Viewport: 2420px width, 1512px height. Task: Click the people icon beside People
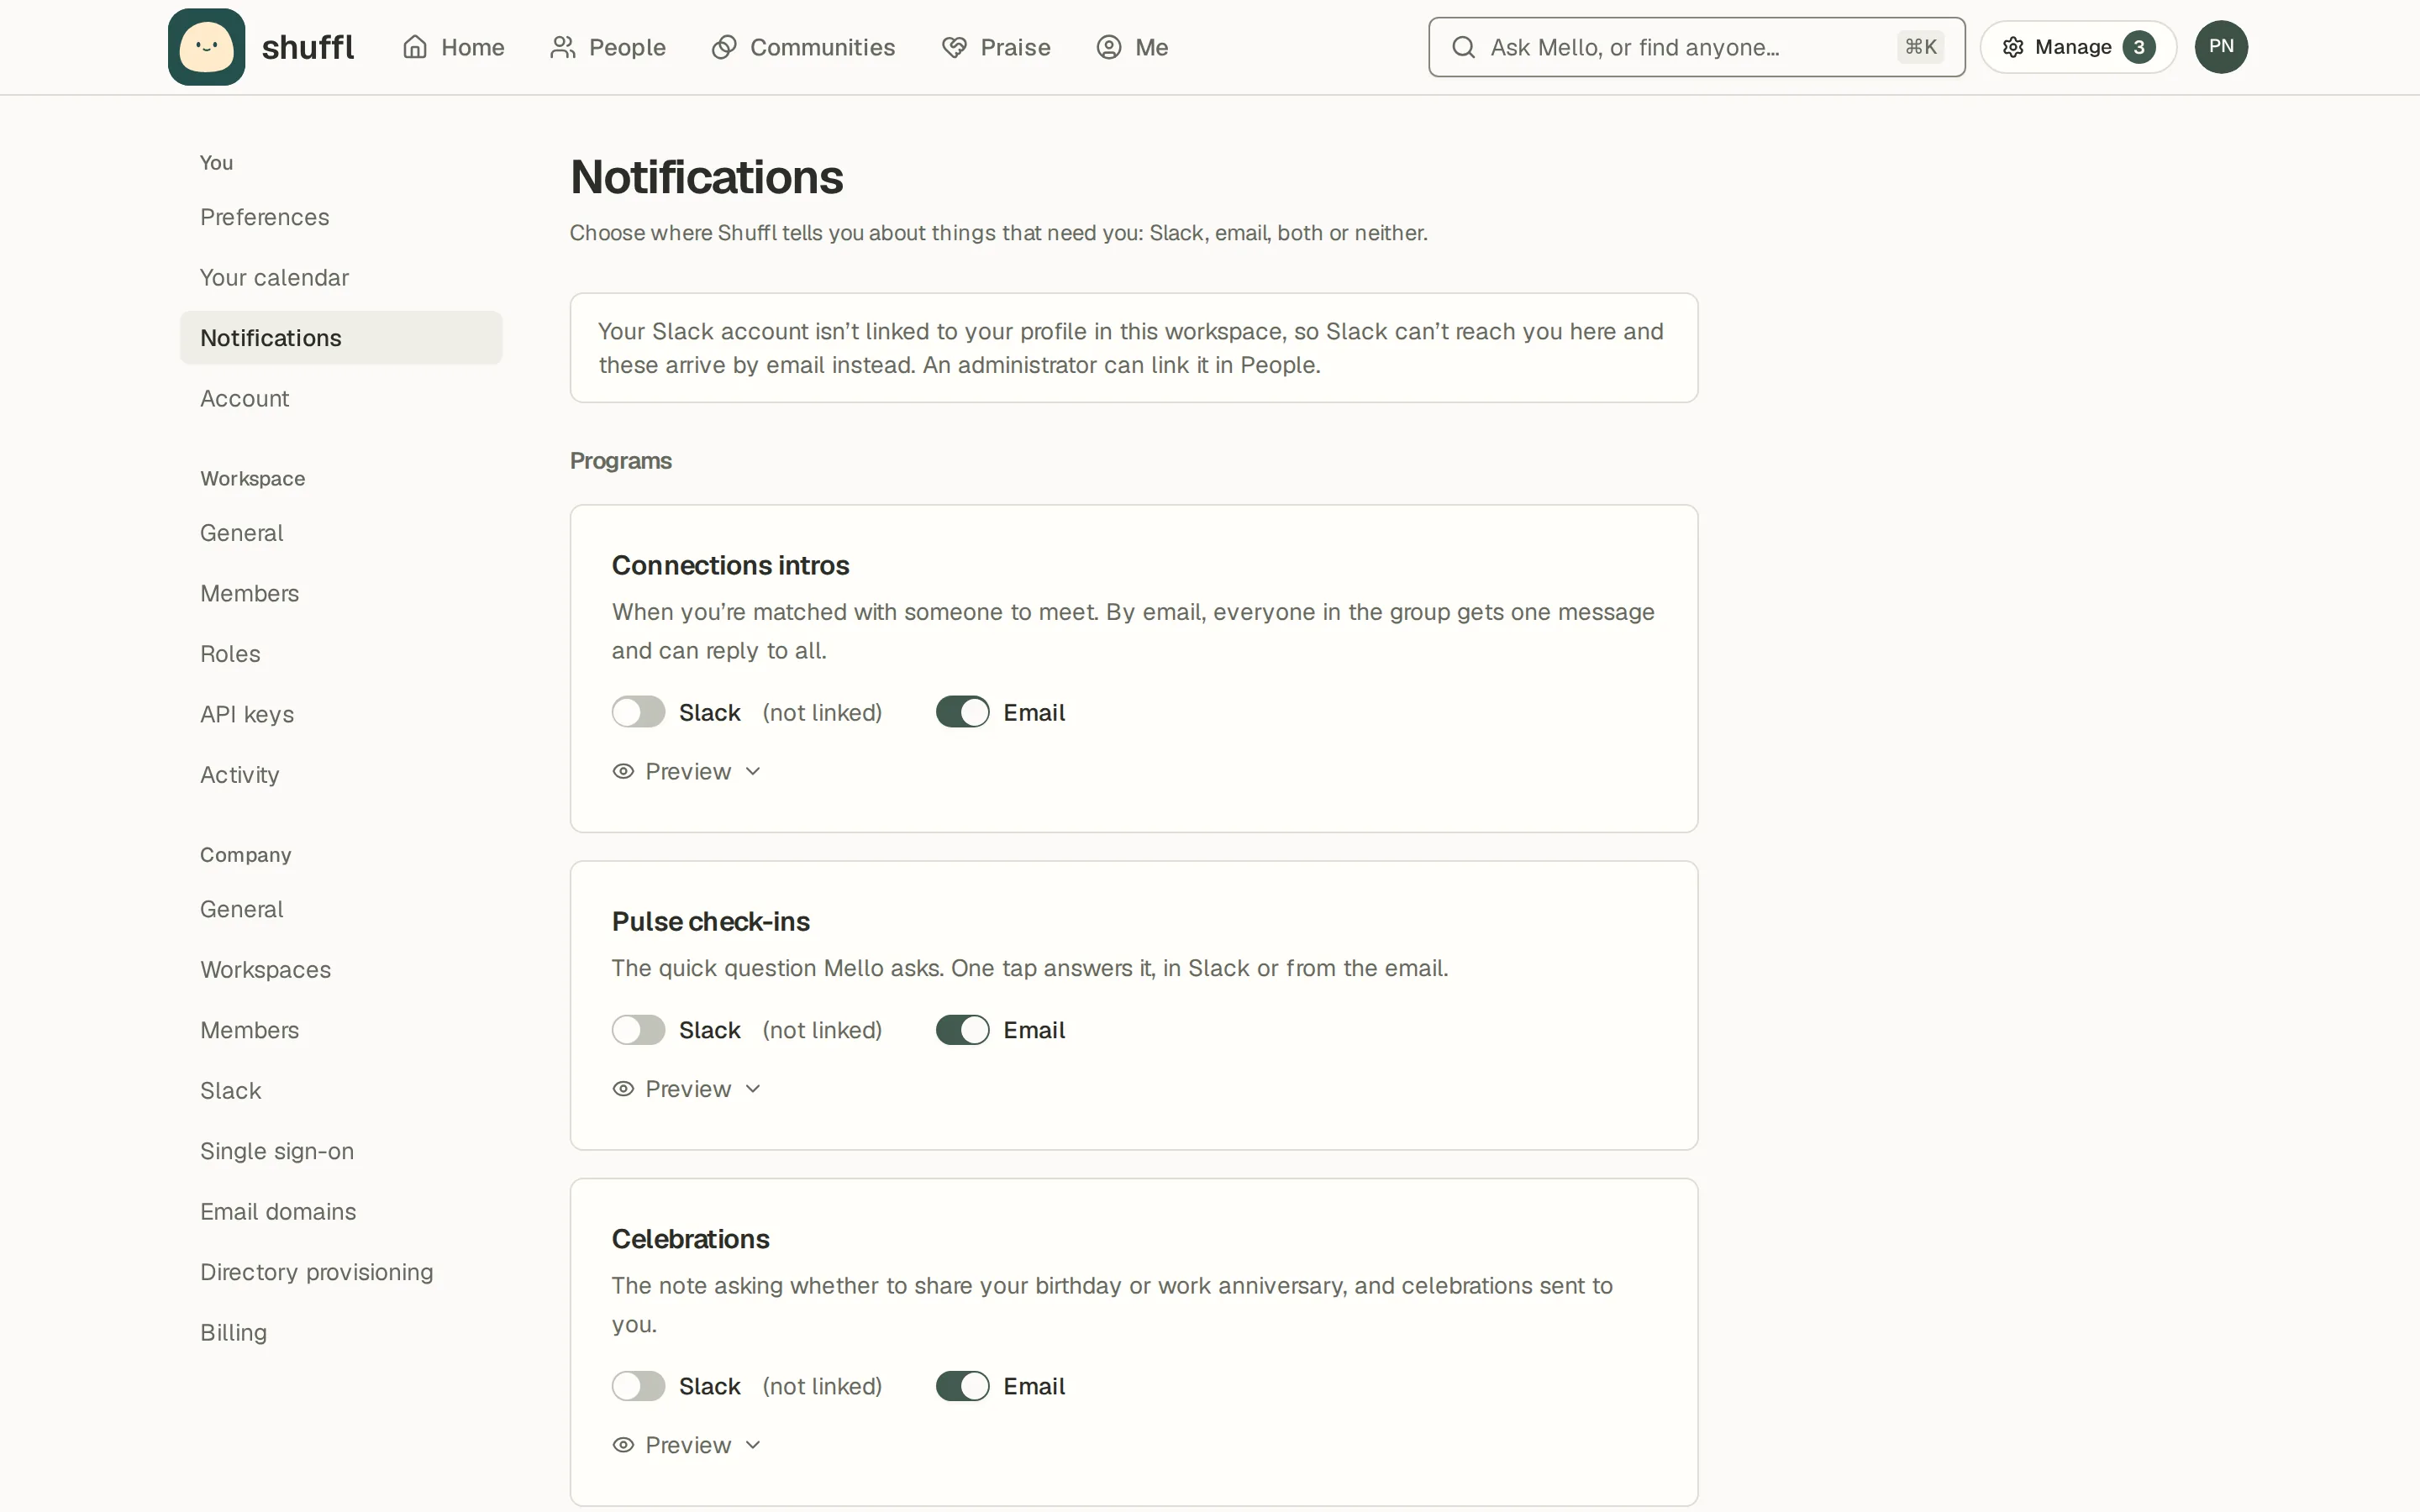click(x=563, y=47)
